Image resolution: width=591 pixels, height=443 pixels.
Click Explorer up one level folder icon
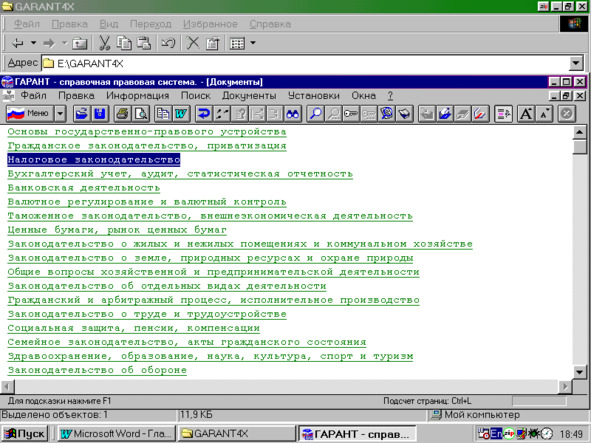[x=80, y=43]
